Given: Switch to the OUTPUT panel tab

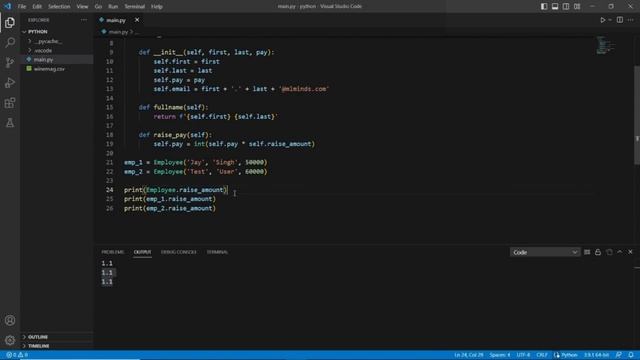Looking at the screenshot, I should click(x=142, y=252).
